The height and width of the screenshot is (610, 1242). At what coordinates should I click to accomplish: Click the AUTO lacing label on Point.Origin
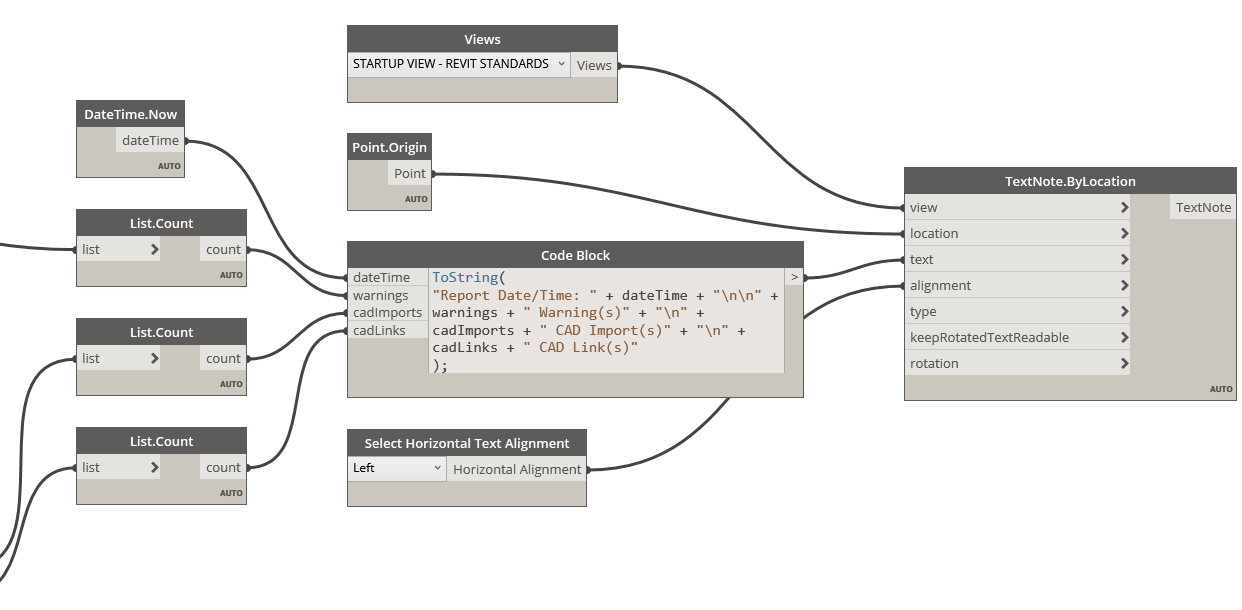pyautogui.click(x=416, y=199)
